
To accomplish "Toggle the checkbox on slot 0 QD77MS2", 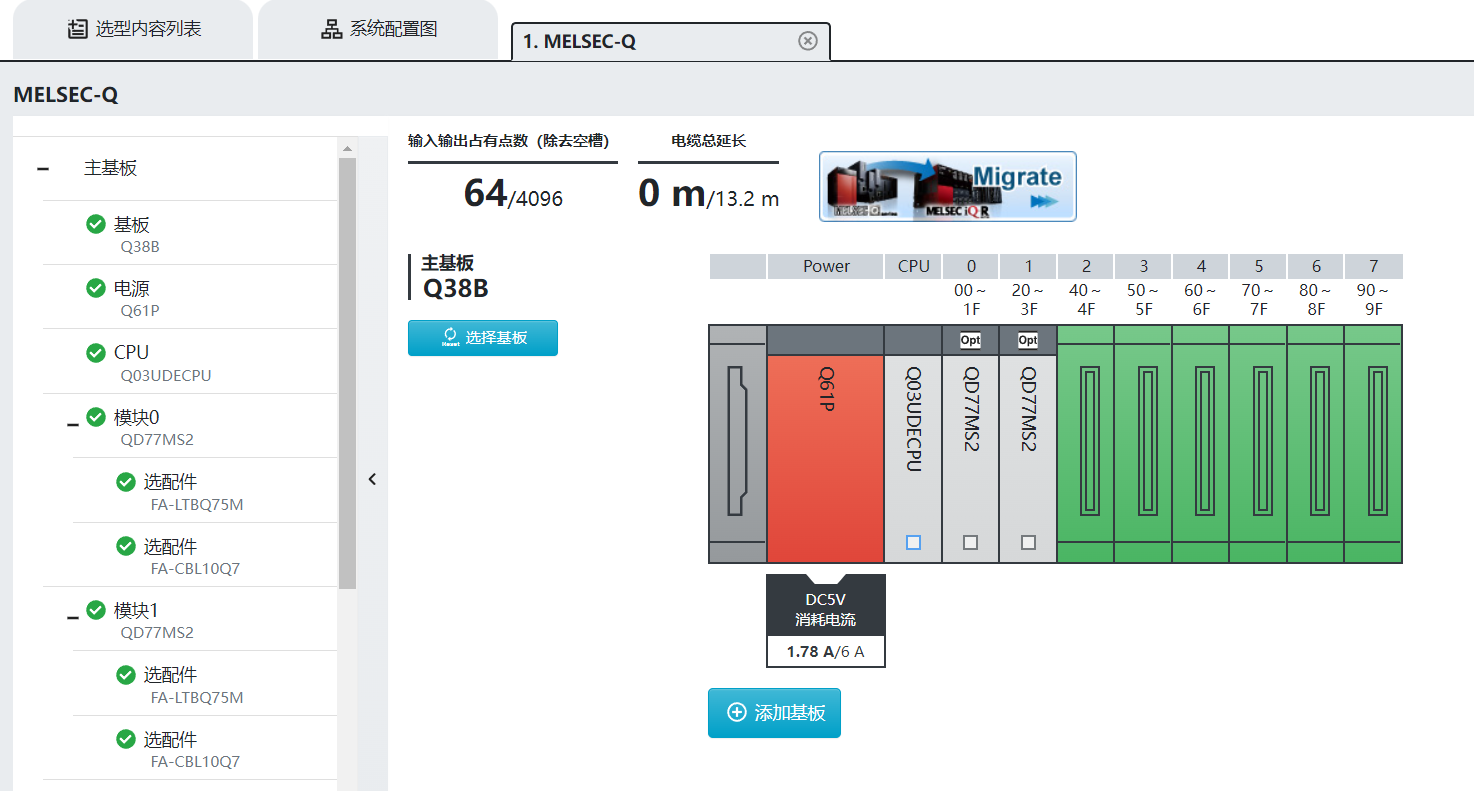I will point(970,543).
